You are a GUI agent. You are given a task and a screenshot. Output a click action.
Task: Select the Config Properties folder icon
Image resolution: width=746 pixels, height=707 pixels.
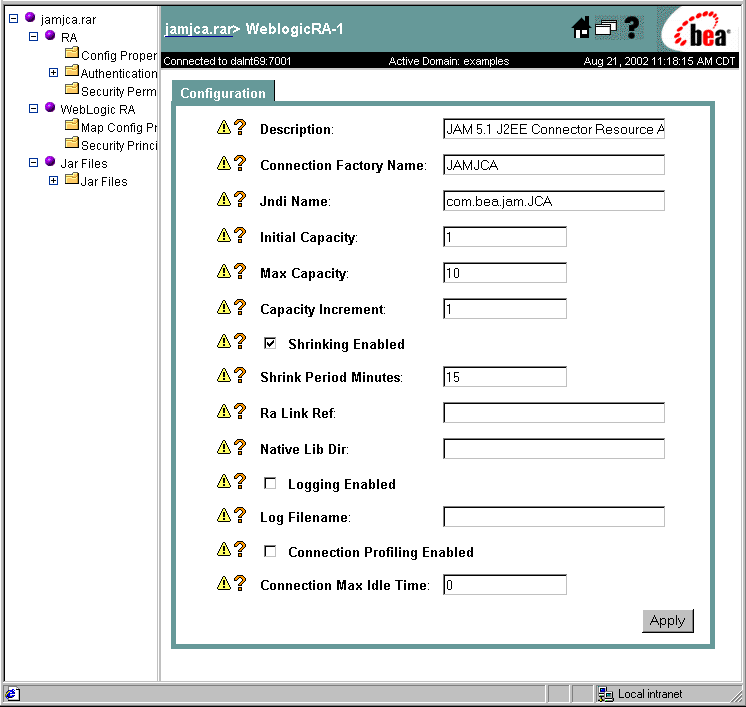tap(72, 53)
